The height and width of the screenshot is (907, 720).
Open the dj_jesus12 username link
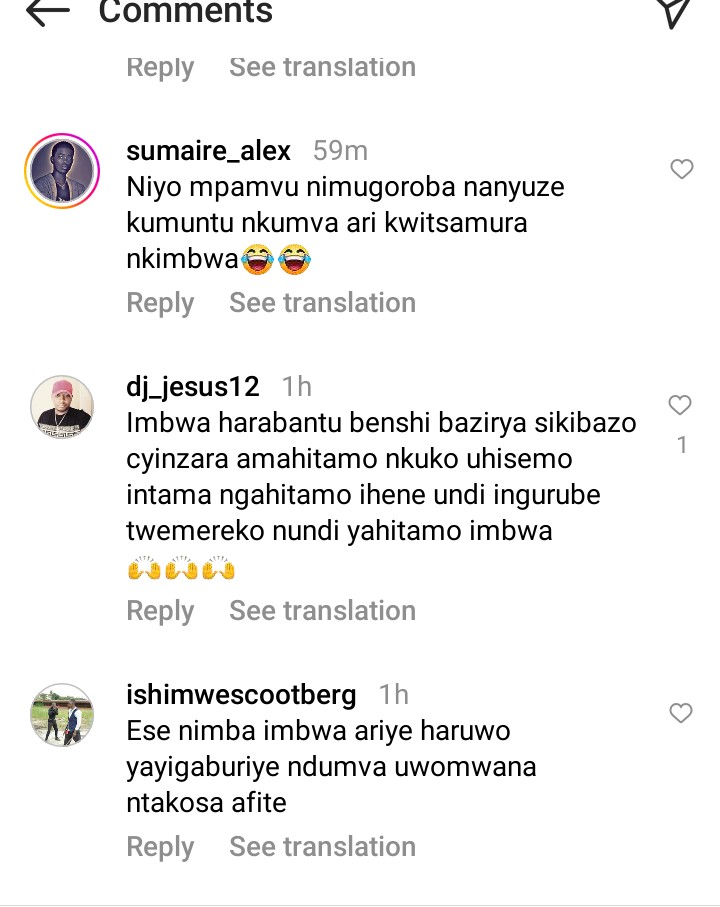(x=193, y=387)
